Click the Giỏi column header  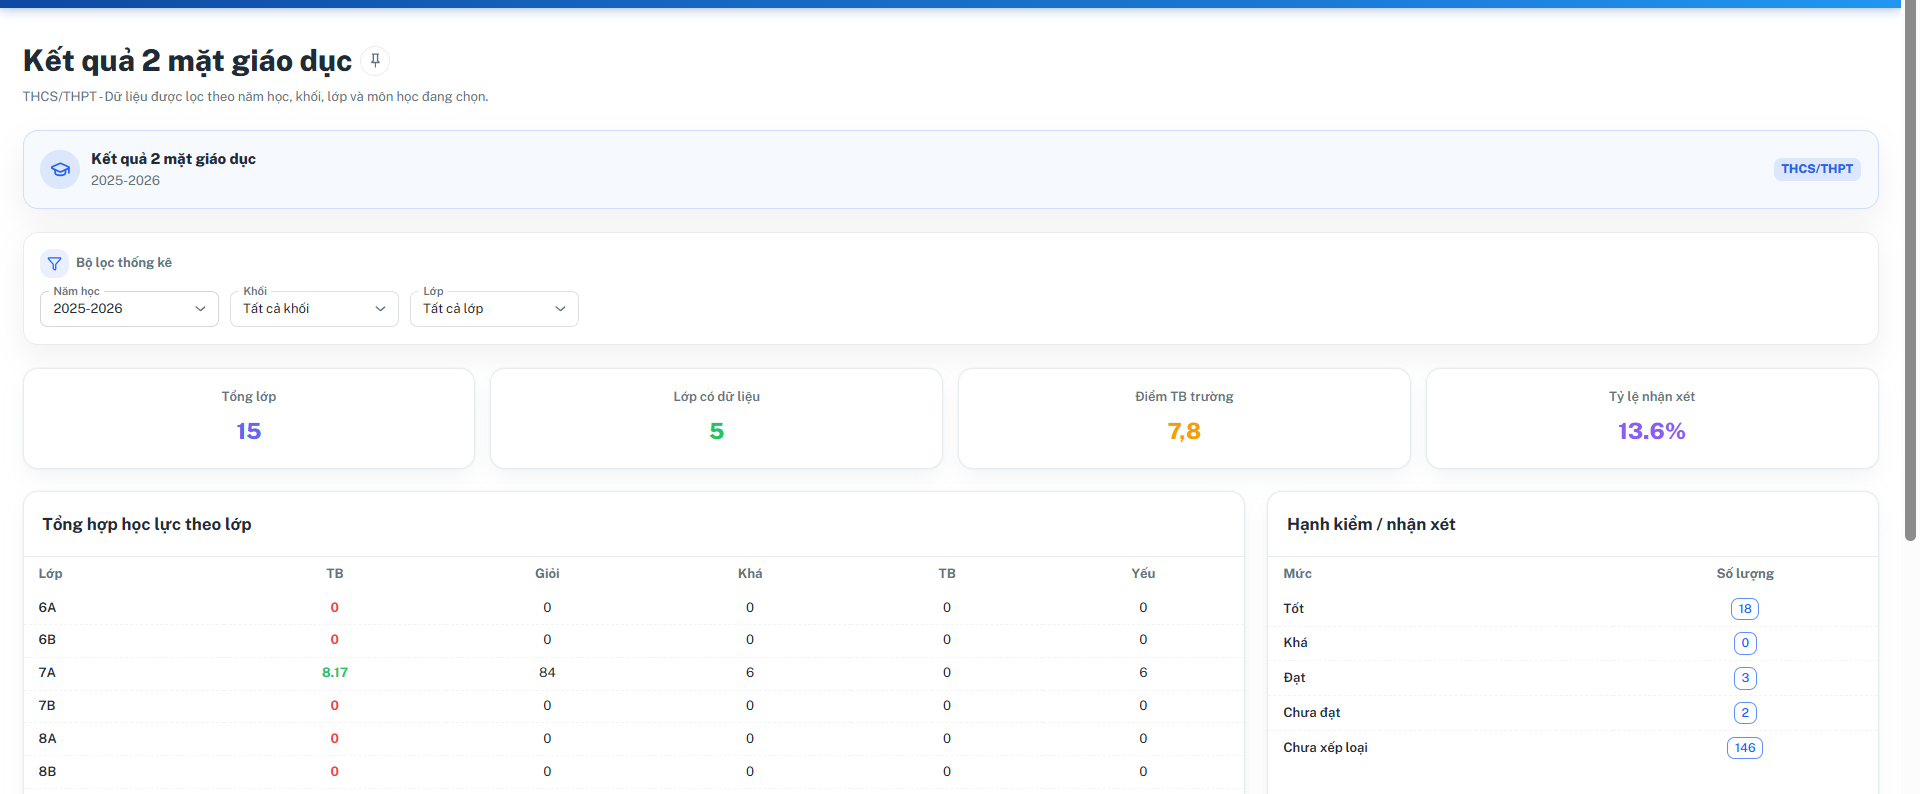point(547,574)
